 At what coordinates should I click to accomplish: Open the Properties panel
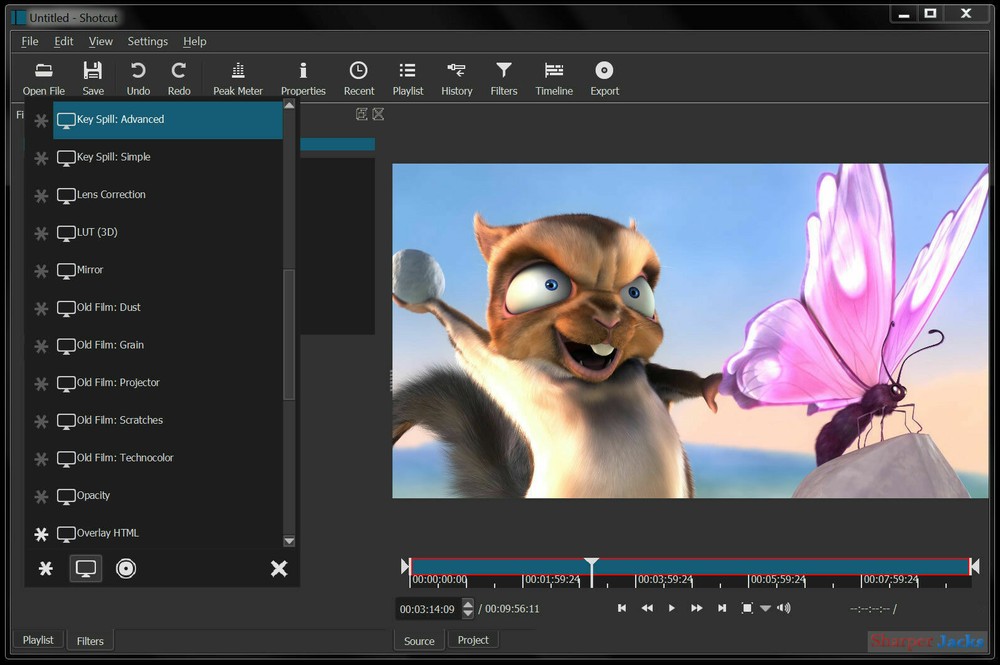303,75
